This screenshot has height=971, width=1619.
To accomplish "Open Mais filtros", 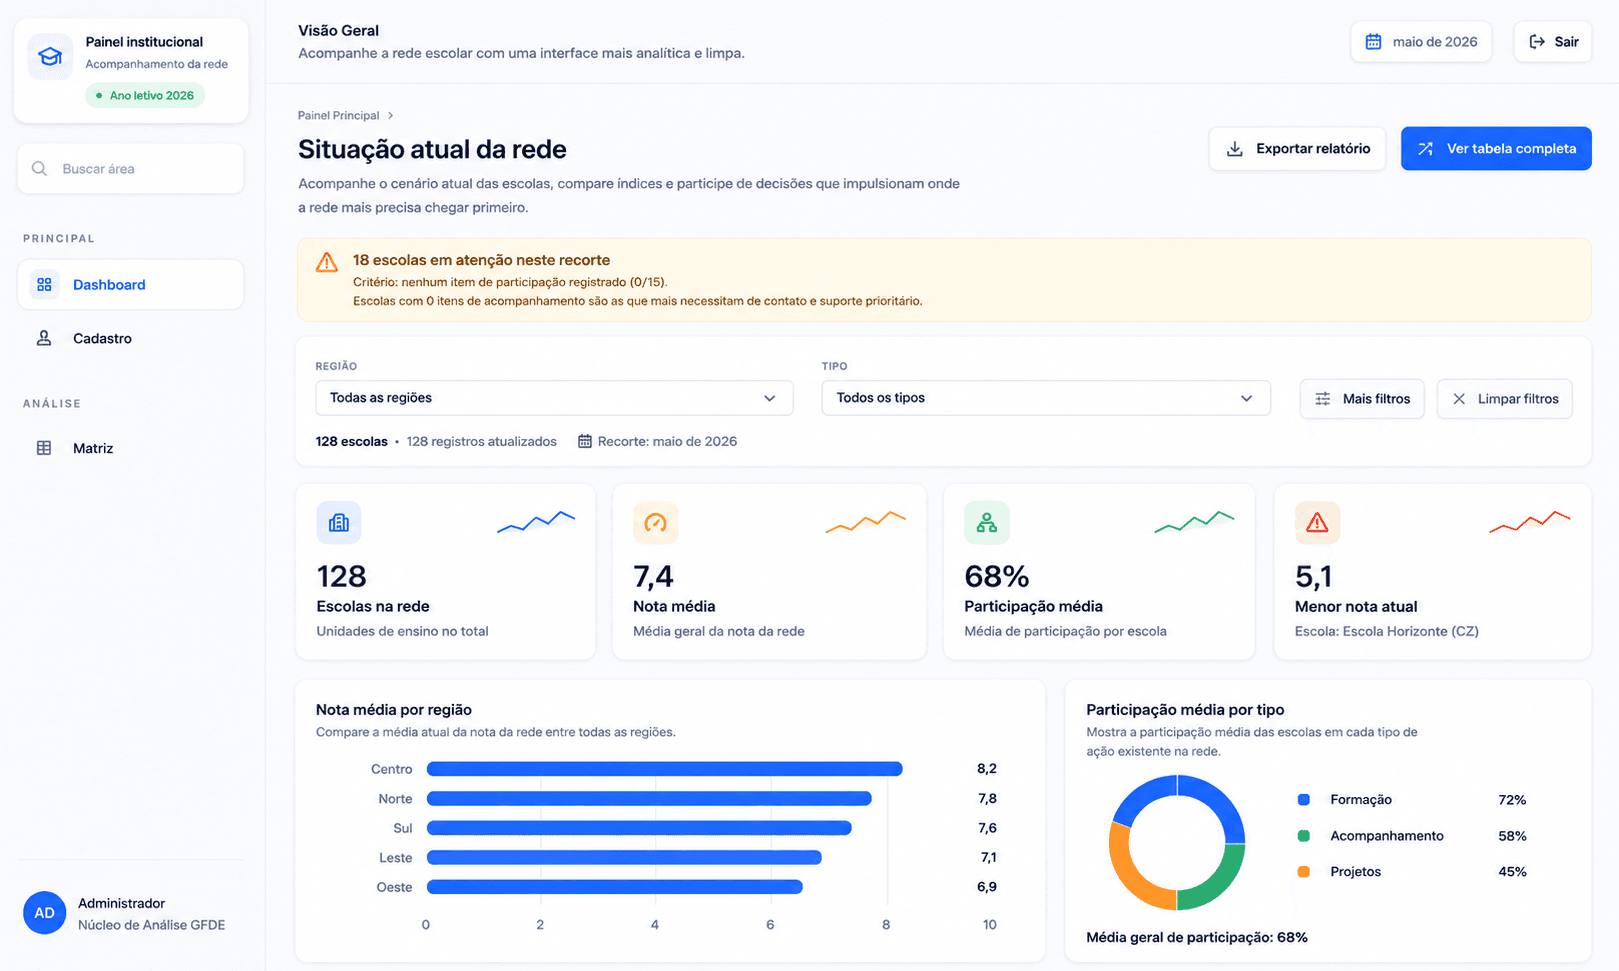I will [x=1362, y=399].
